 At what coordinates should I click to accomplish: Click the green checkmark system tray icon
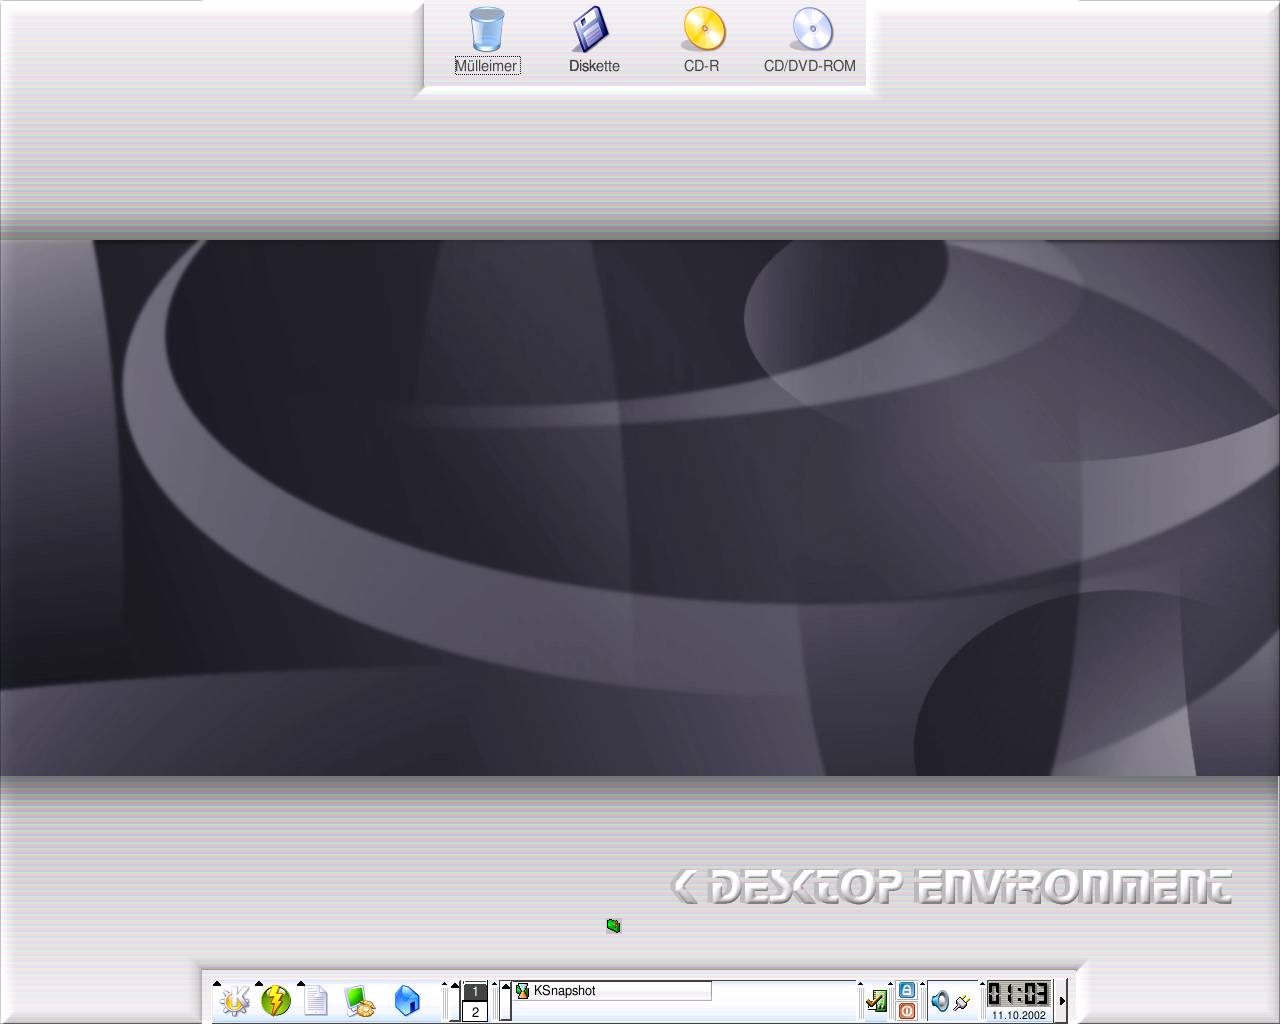[x=876, y=1000]
